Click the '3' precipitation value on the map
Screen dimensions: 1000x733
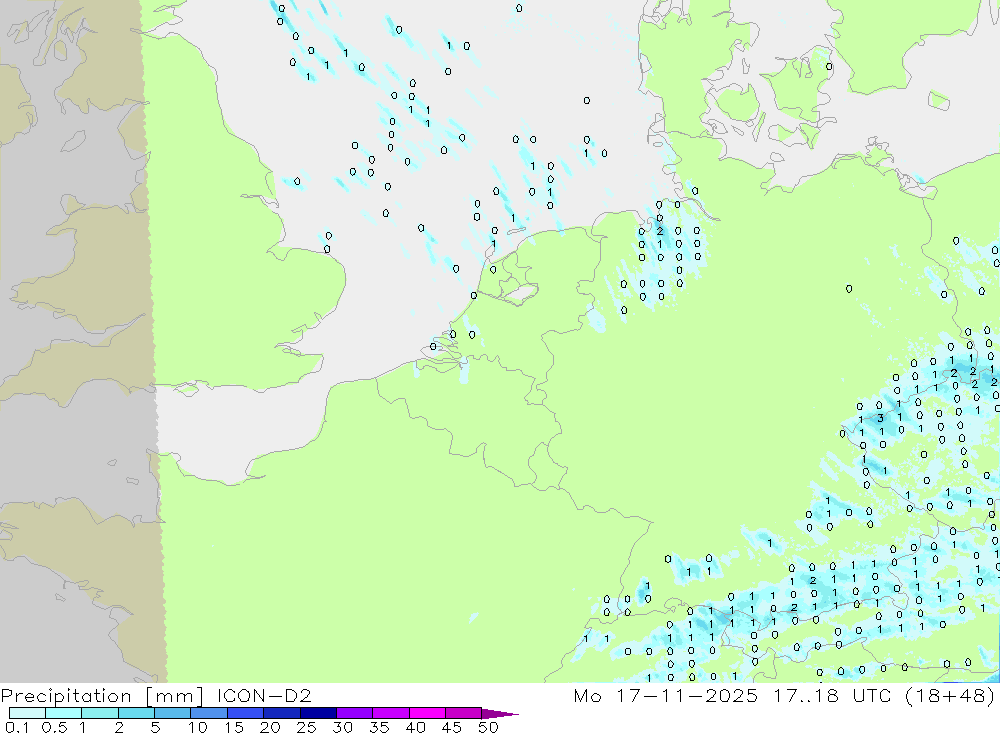click(x=880, y=418)
